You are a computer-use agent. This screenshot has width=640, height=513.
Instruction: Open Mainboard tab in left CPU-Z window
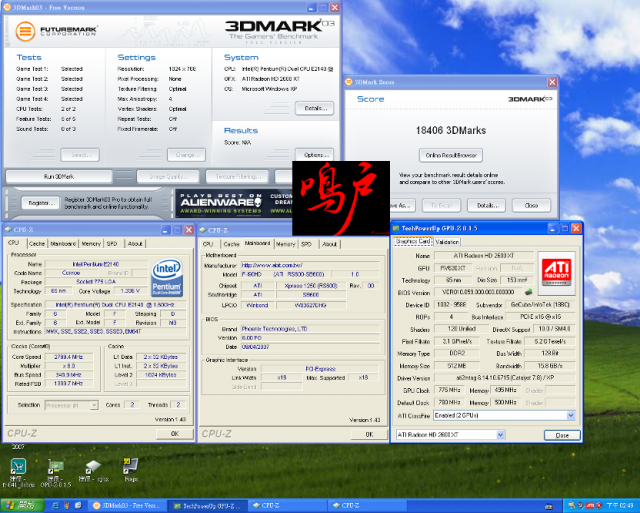(x=63, y=244)
